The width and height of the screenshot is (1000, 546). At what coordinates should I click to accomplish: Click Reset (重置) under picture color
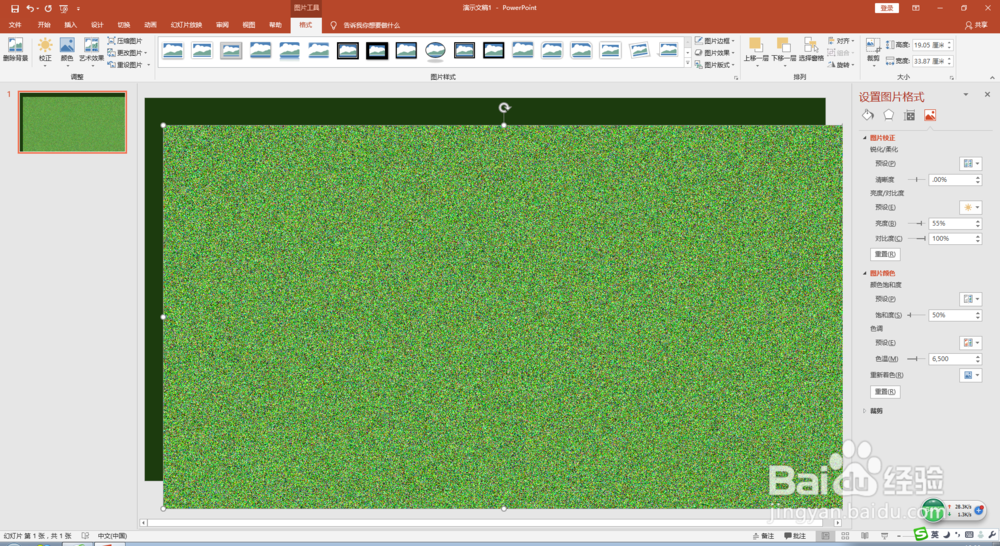point(885,392)
